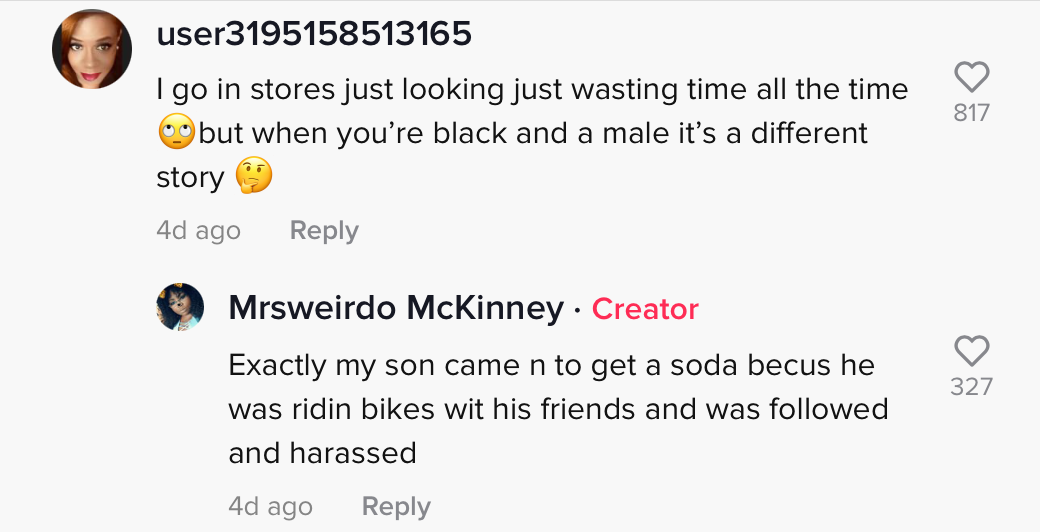1040x532 pixels.
Task: Click the thinking face emoji after 'story'
Action: 254,176
